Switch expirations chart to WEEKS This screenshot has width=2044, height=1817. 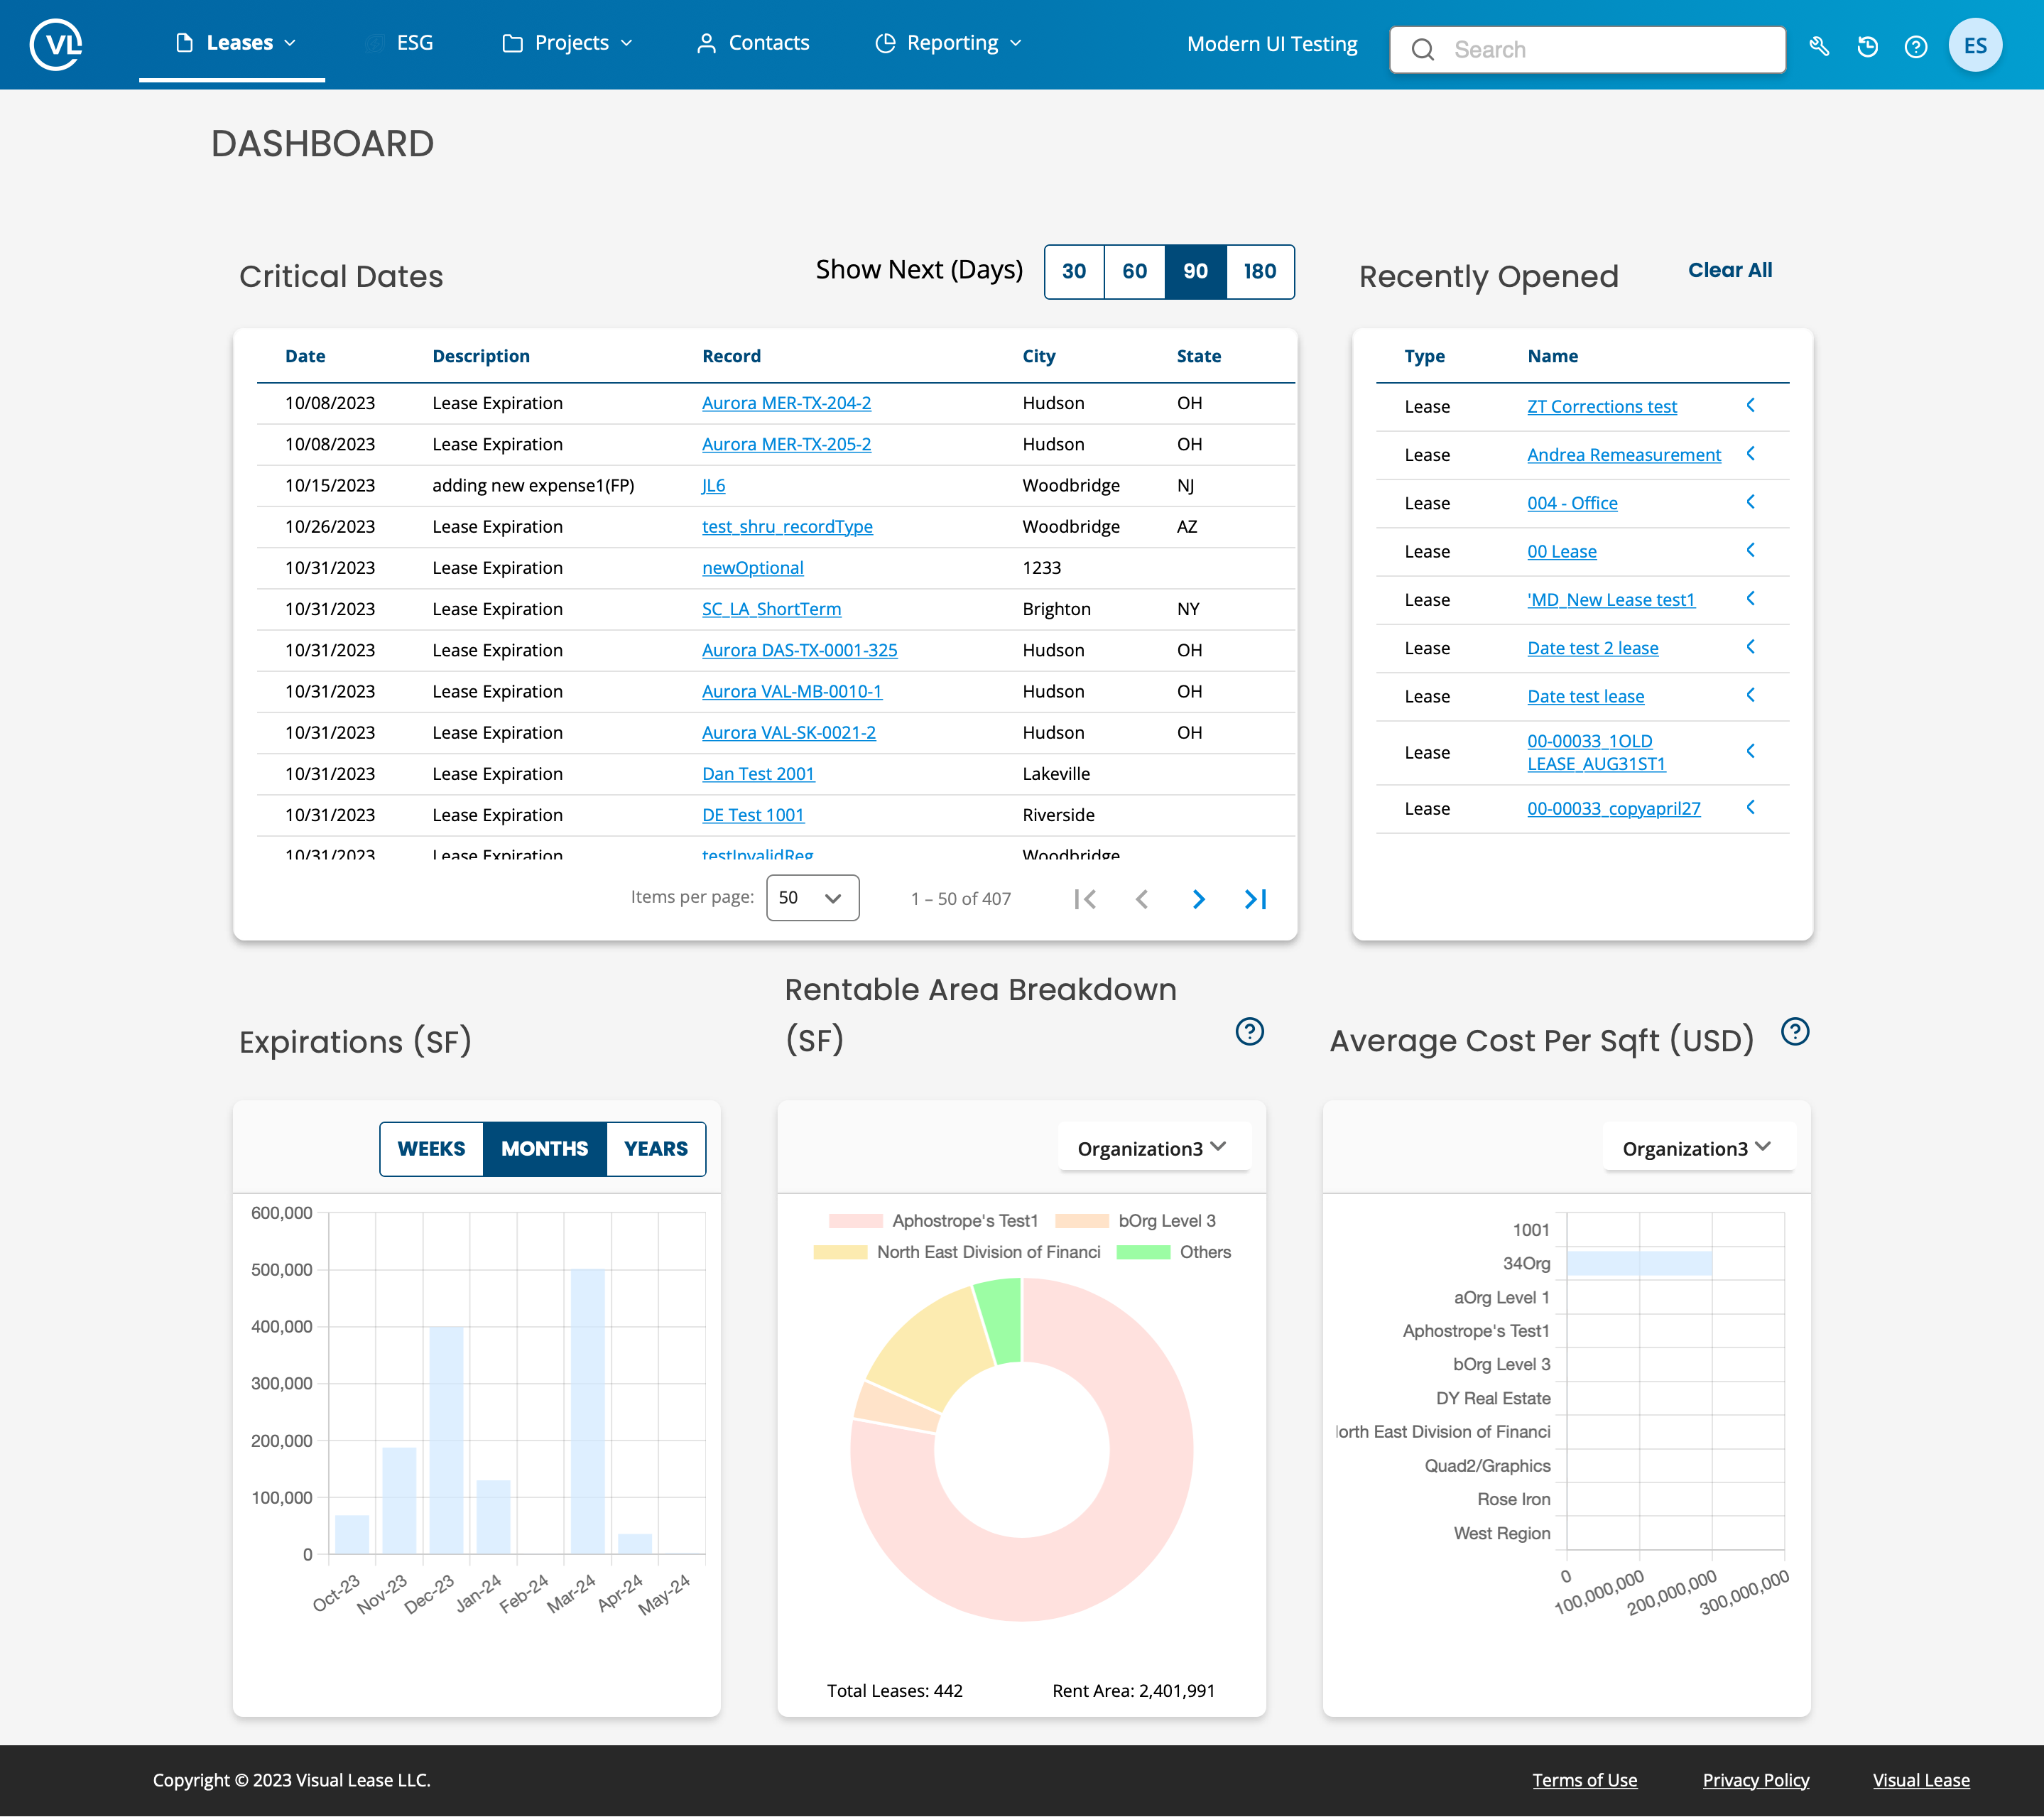[431, 1148]
